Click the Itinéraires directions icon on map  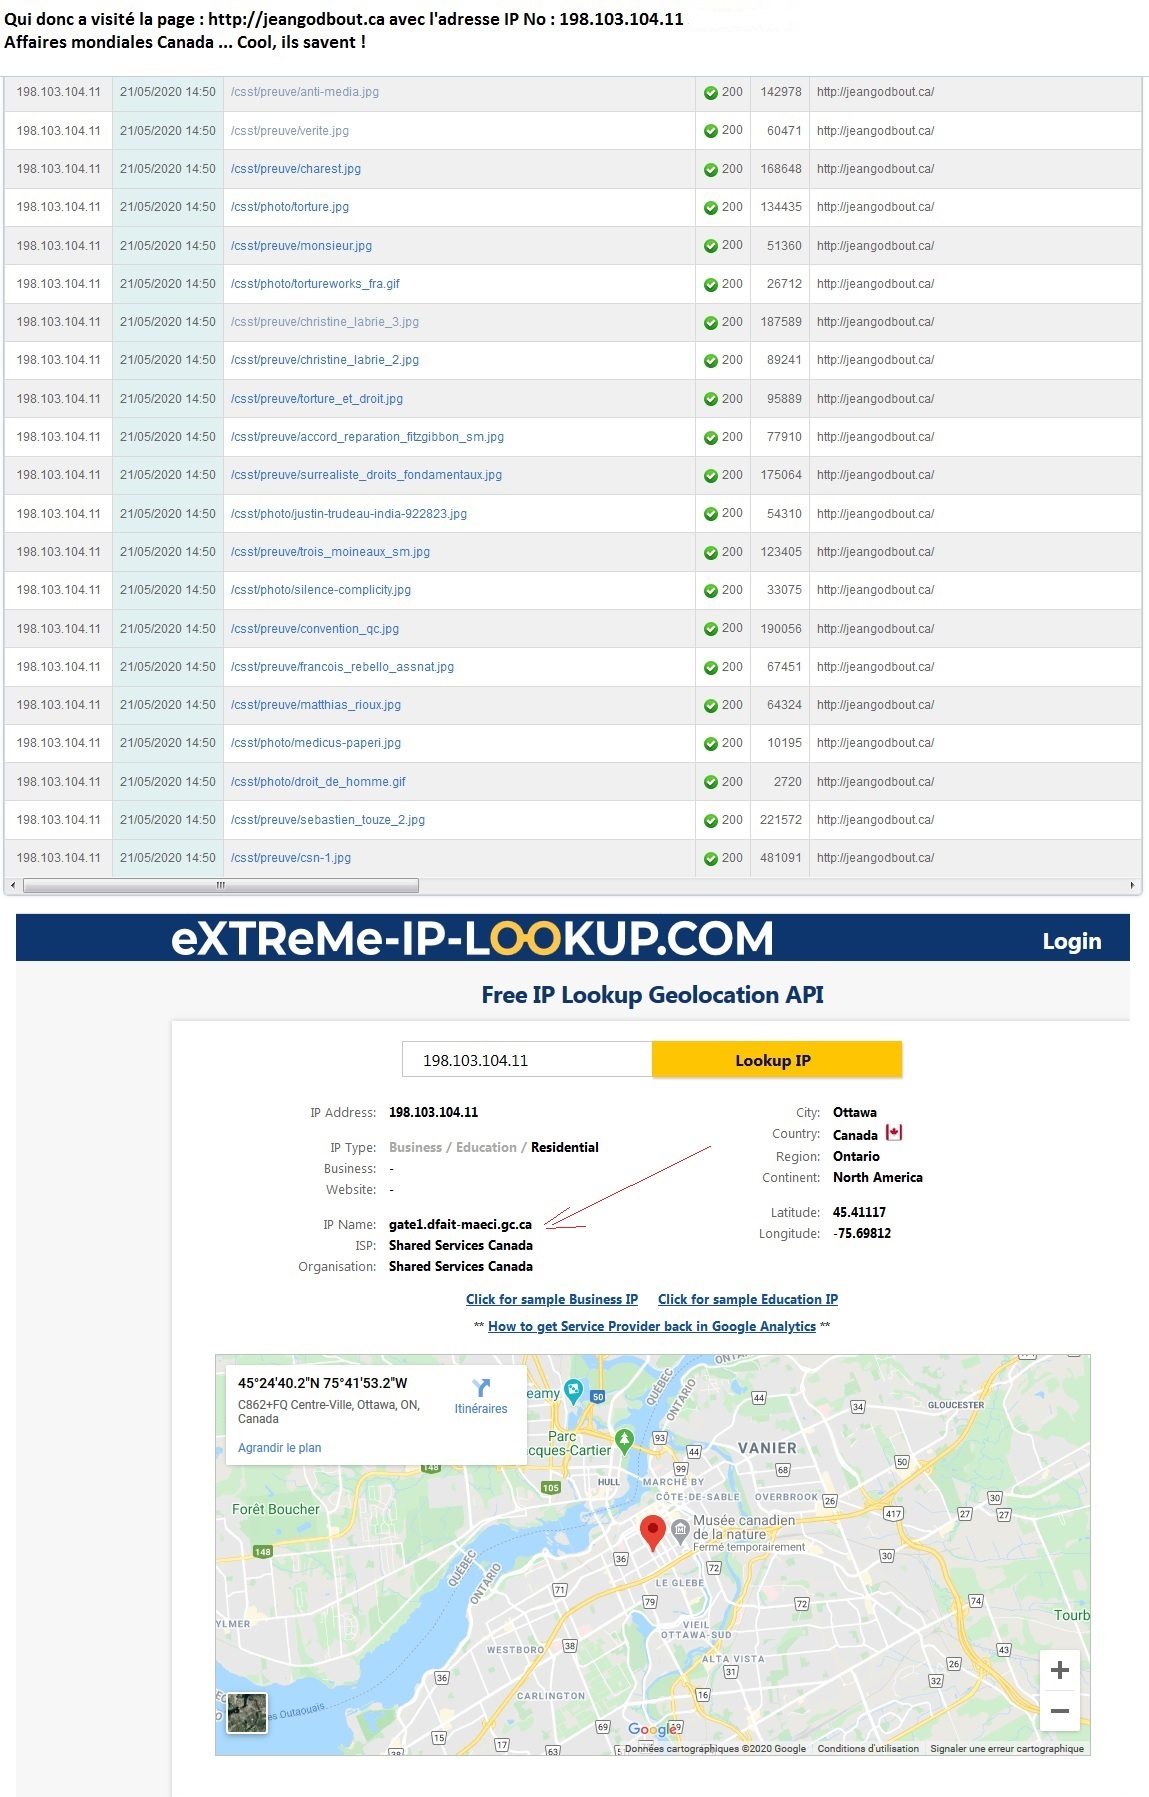click(481, 1388)
